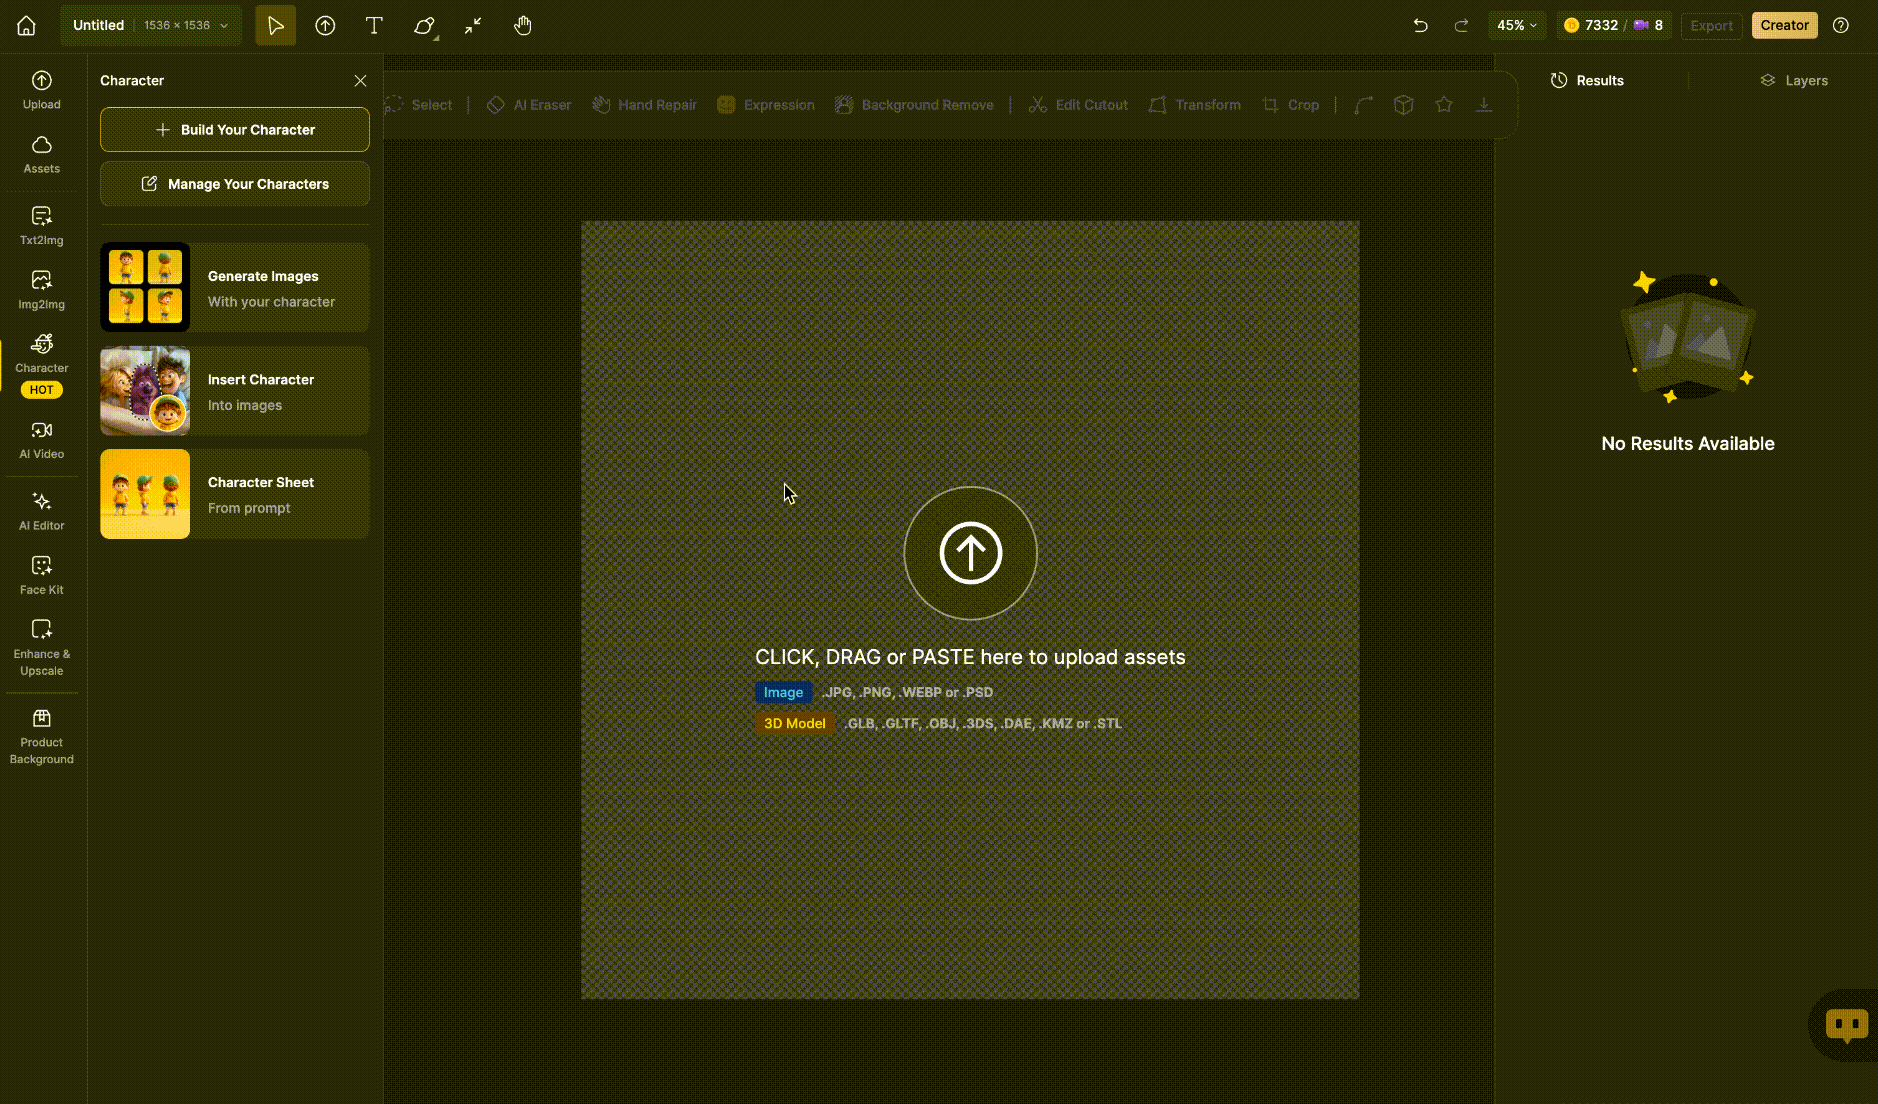1878x1104 pixels.
Task: Switch to the Layers tab
Action: 1794,81
